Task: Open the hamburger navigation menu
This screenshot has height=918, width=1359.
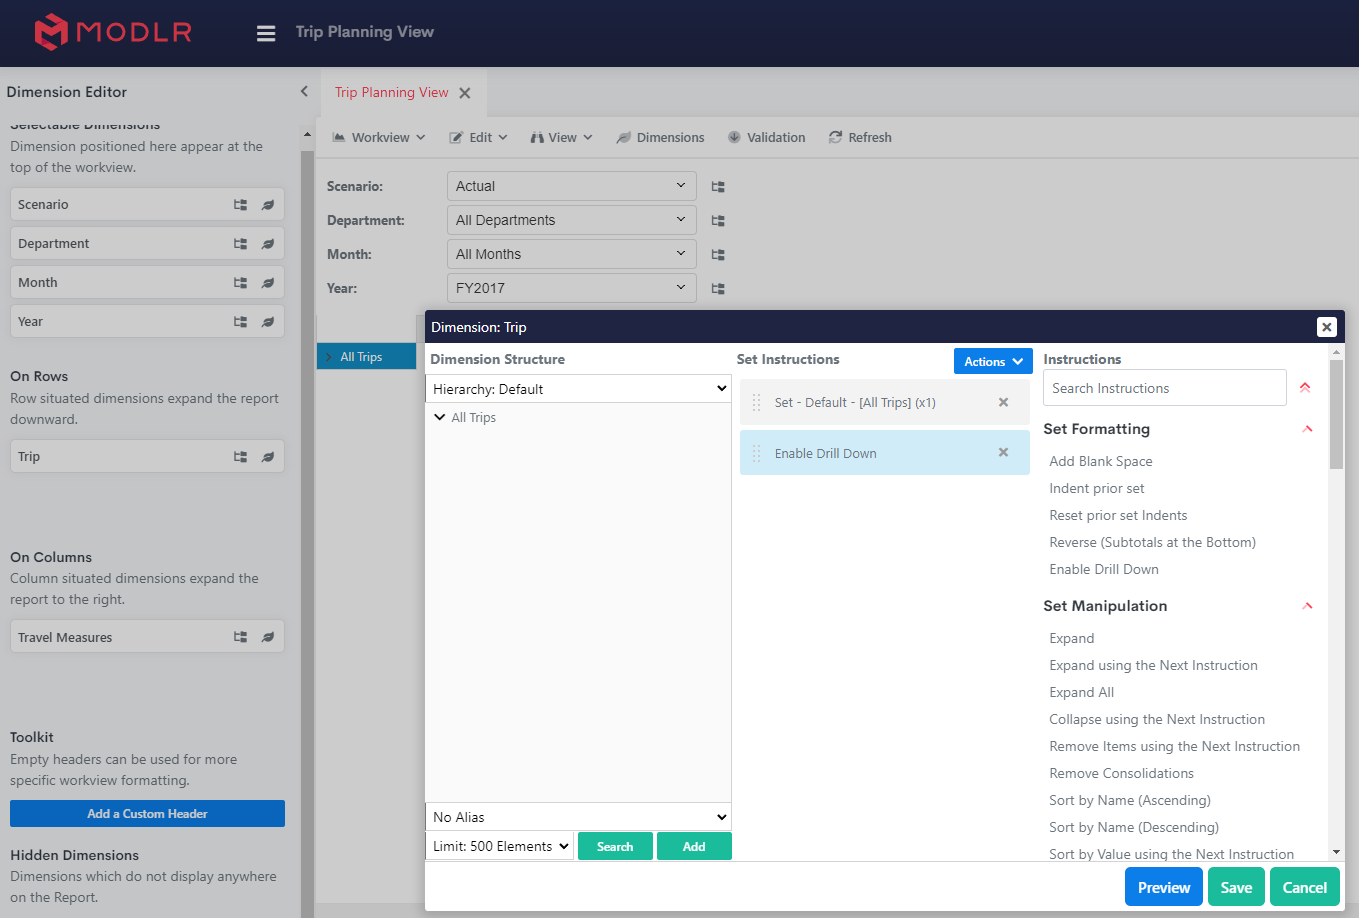Action: pyautogui.click(x=266, y=33)
